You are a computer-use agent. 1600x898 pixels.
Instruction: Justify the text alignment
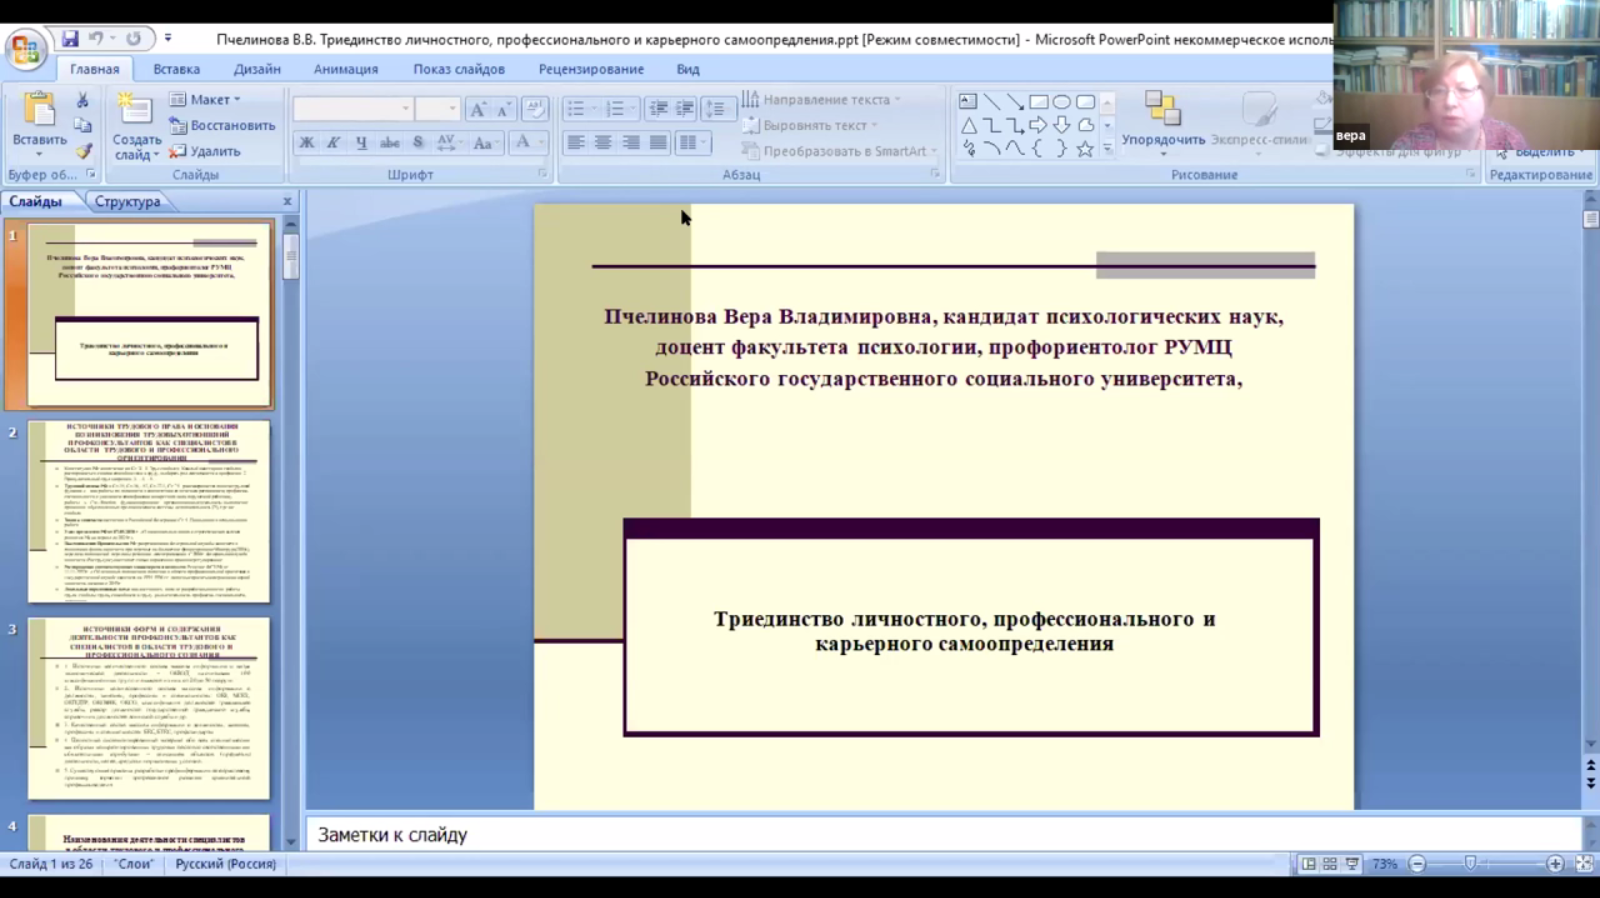point(657,143)
